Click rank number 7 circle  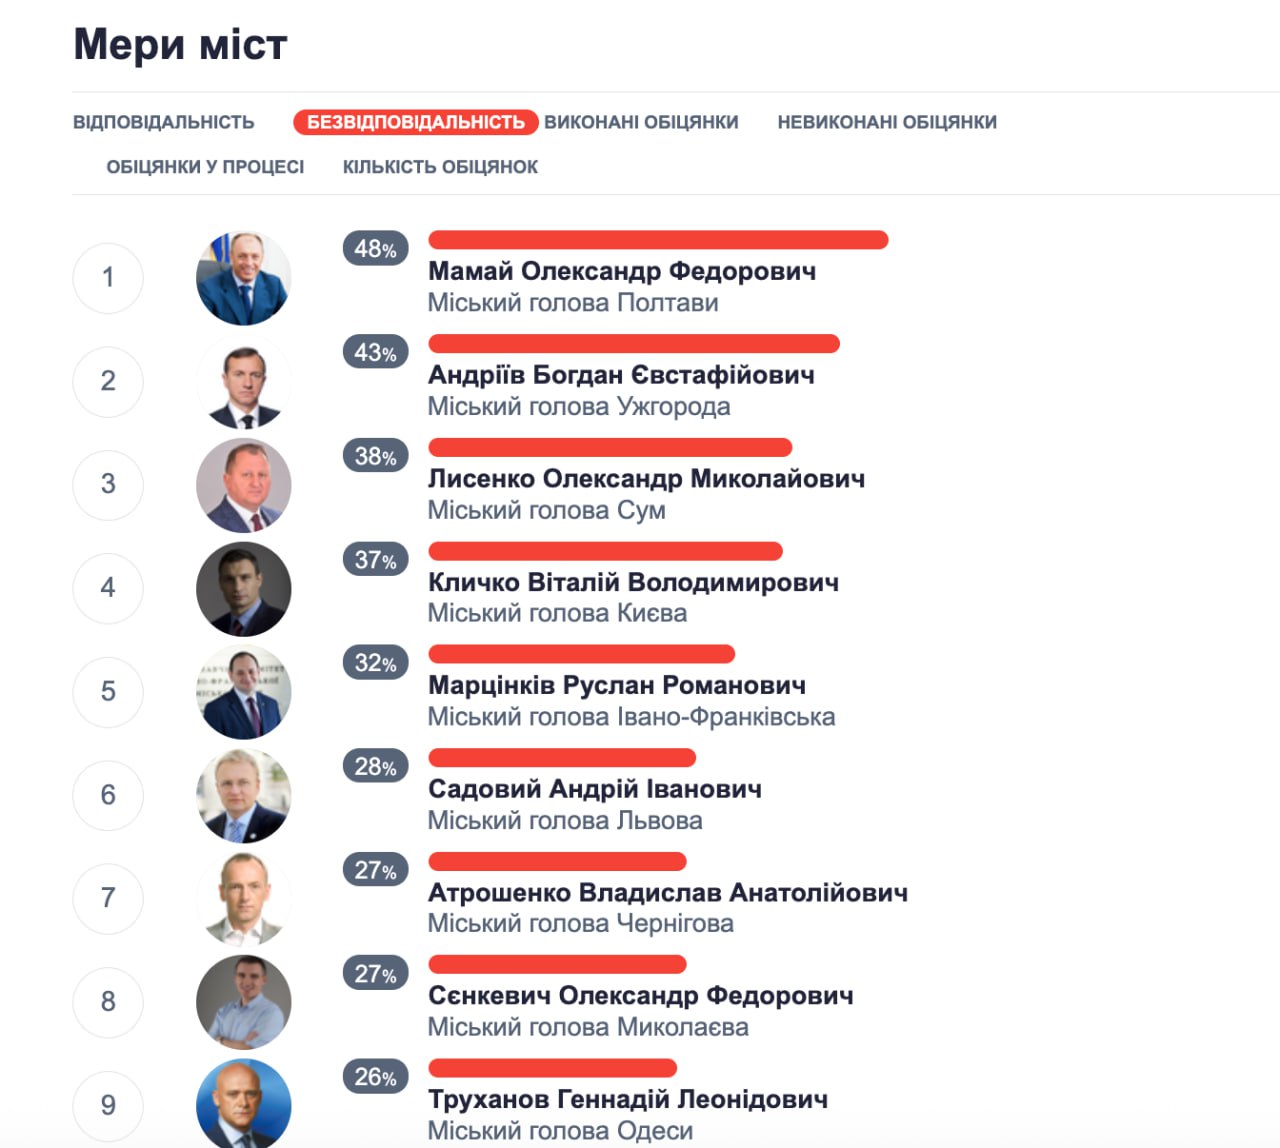pos(108,898)
